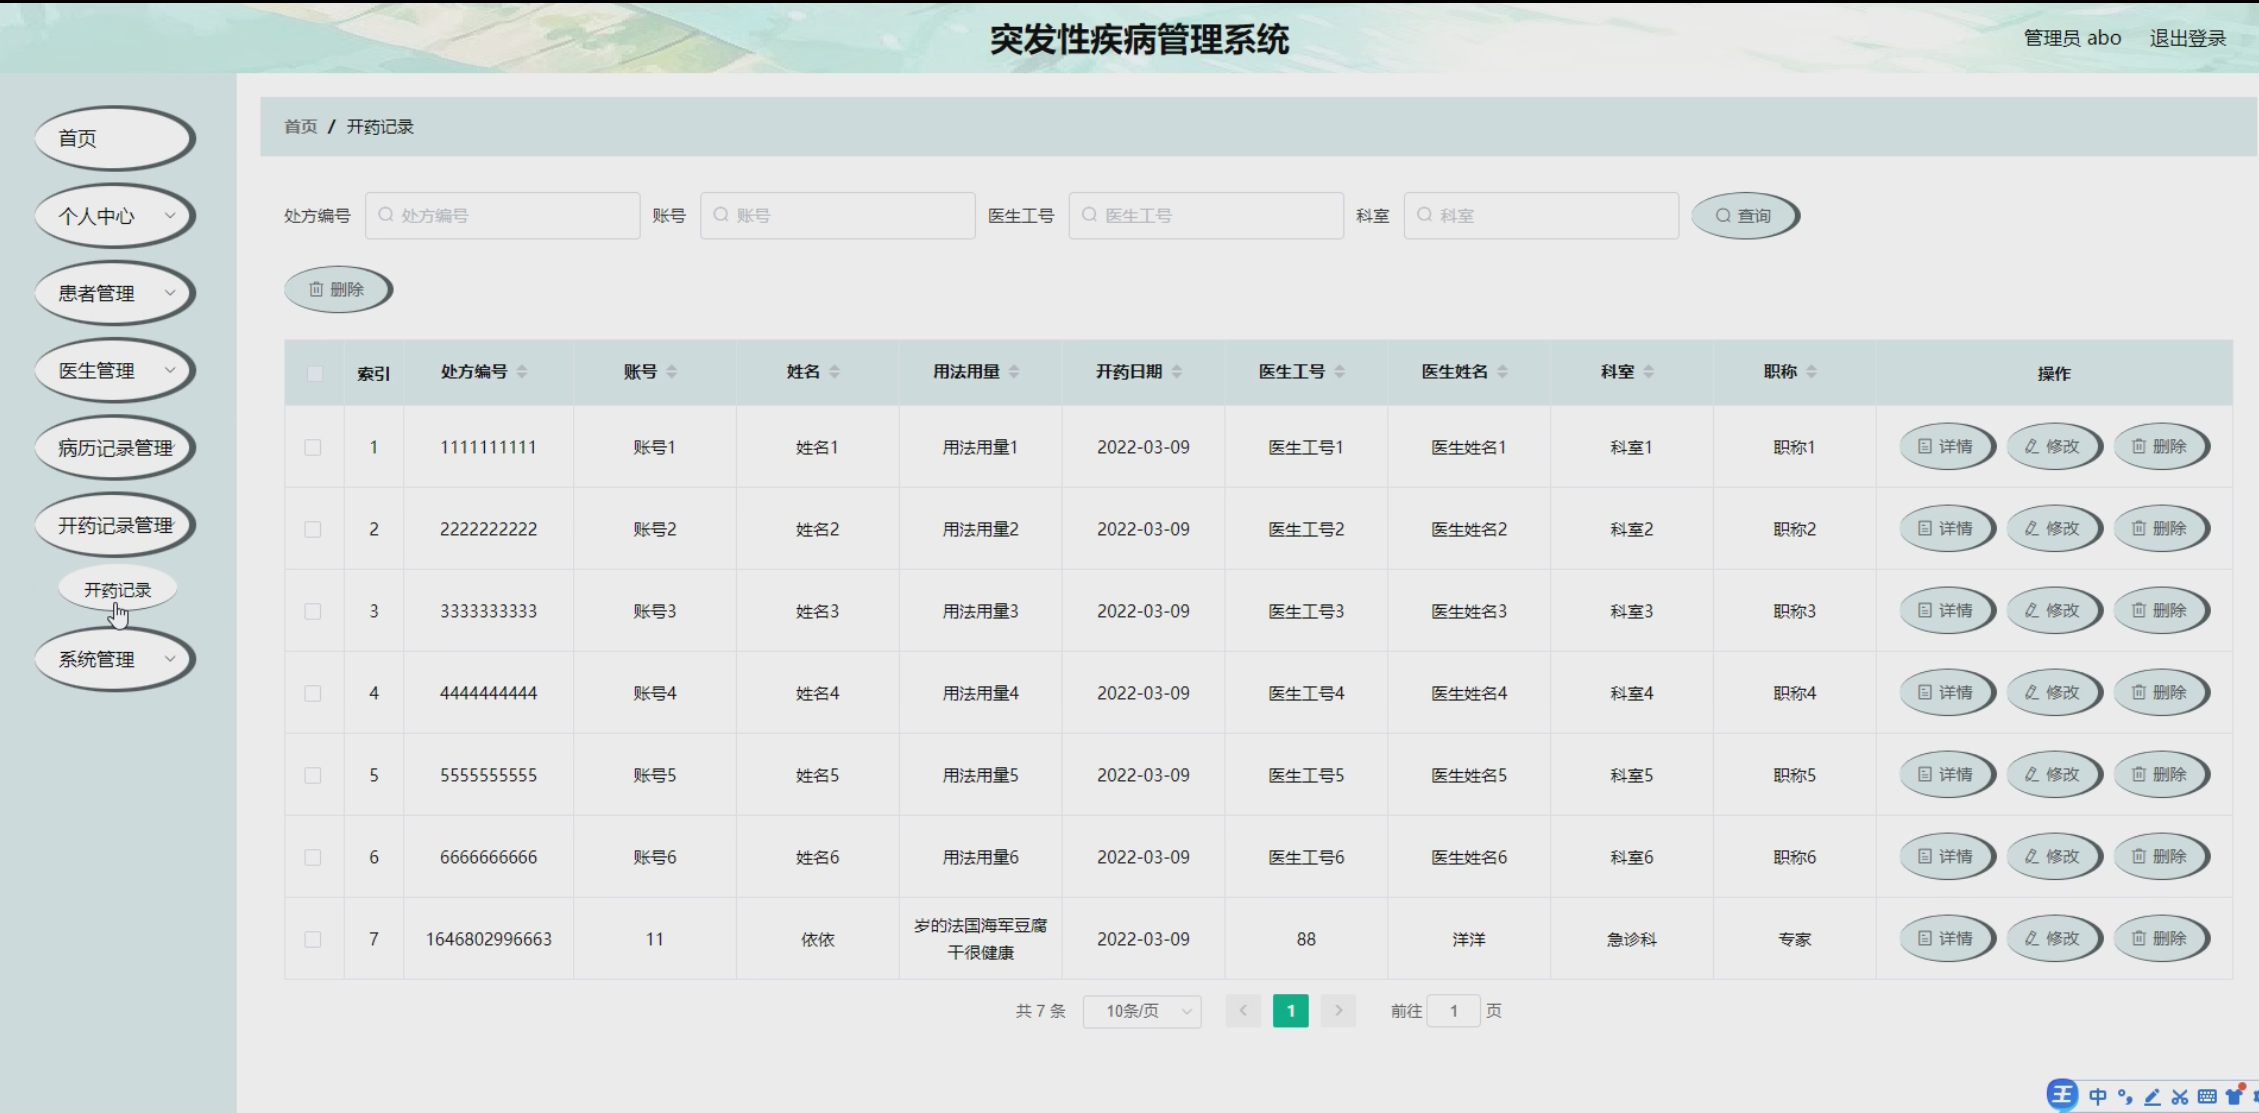The width and height of the screenshot is (2259, 1113).
Task: Sort by 开药日期 column sort arrows
Action: click(x=1177, y=372)
